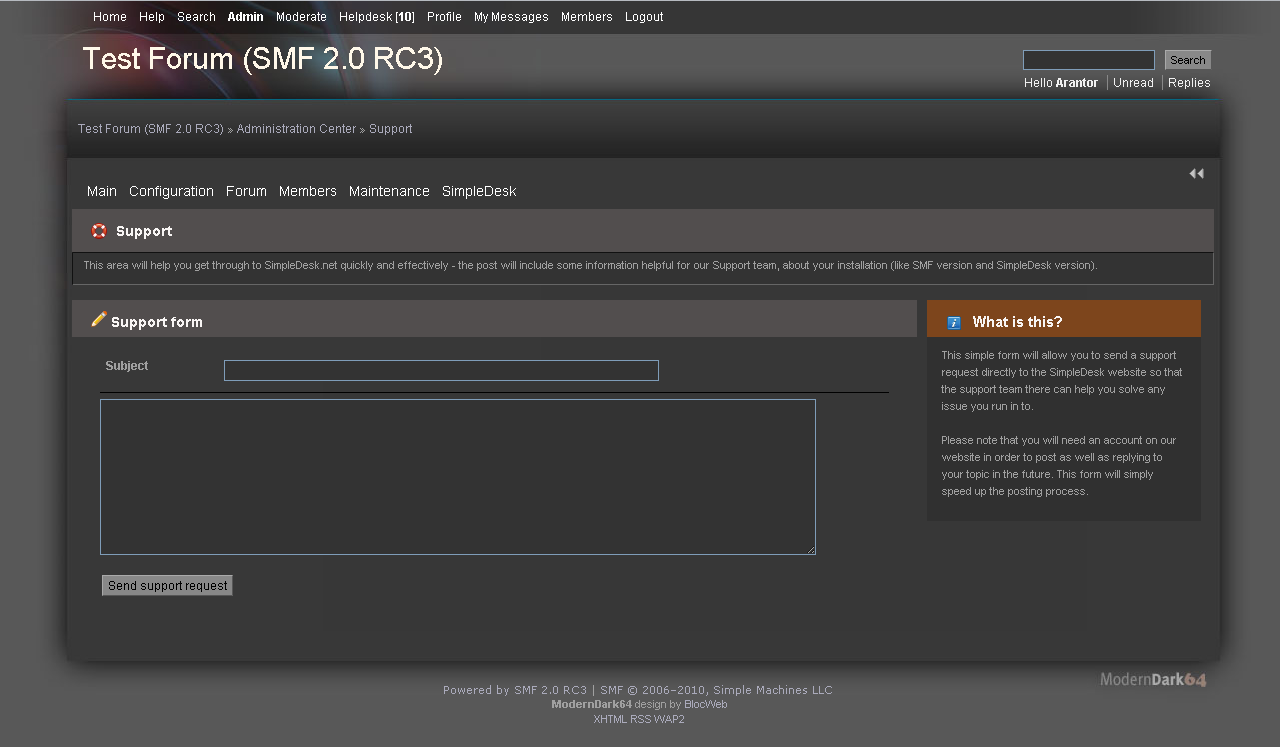
Task: Open the Search menu item in top bar
Action: [196, 17]
